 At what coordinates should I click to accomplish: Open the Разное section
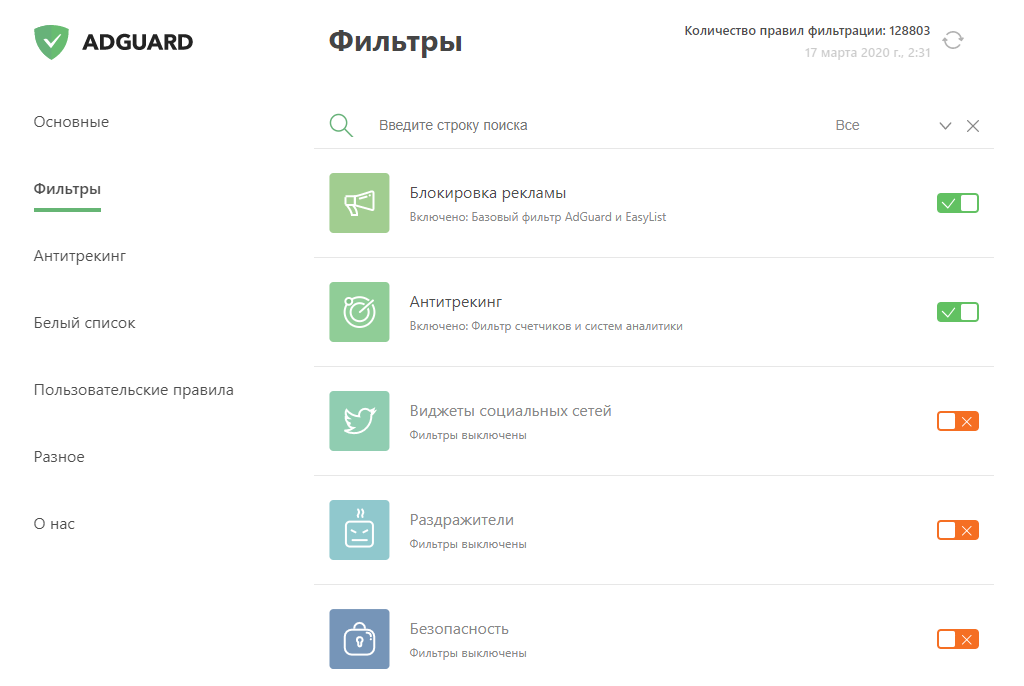point(59,457)
